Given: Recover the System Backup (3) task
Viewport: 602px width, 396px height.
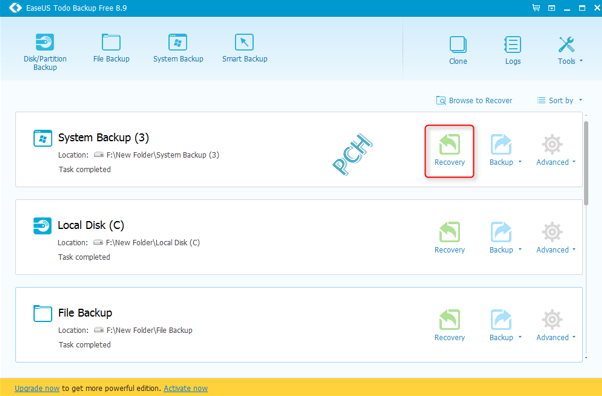Looking at the screenshot, I should 450,150.
